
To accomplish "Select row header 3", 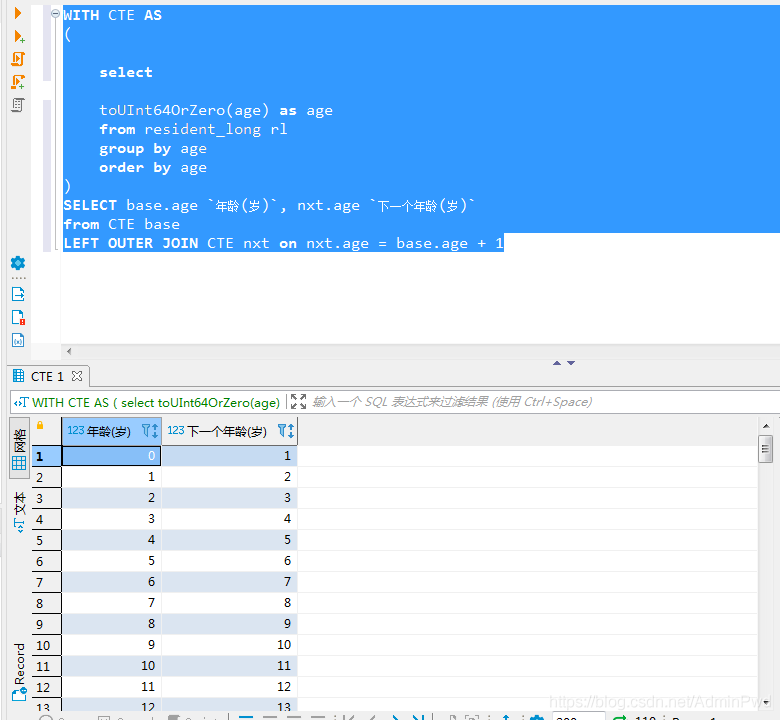I will 46,499.
